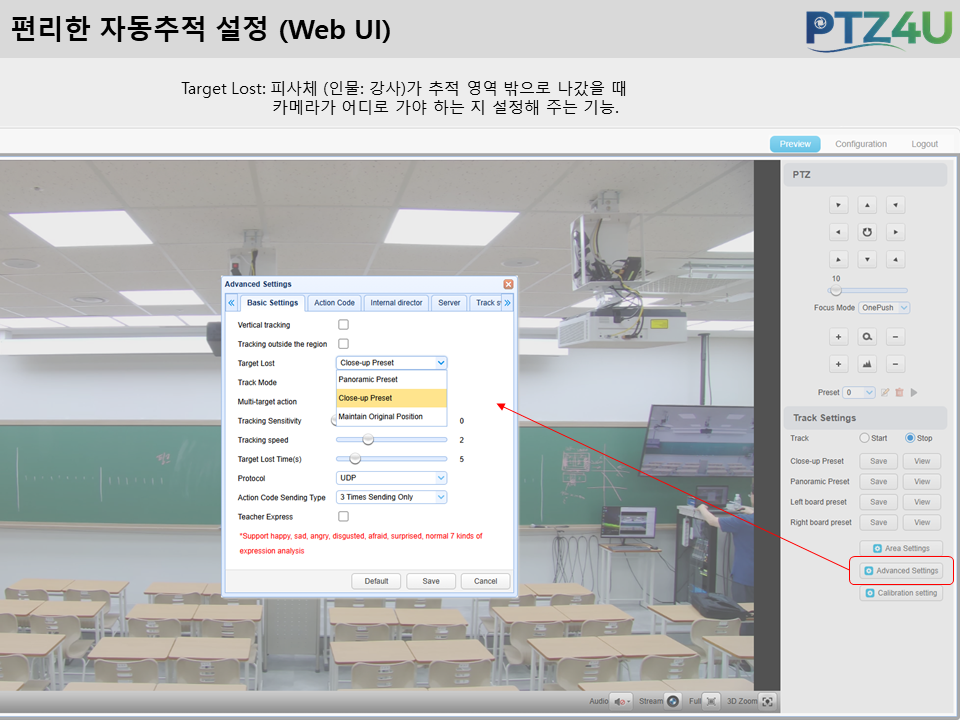Click Cancel in the Advanced Settings dialog
The image size is (960, 720).
tap(486, 581)
